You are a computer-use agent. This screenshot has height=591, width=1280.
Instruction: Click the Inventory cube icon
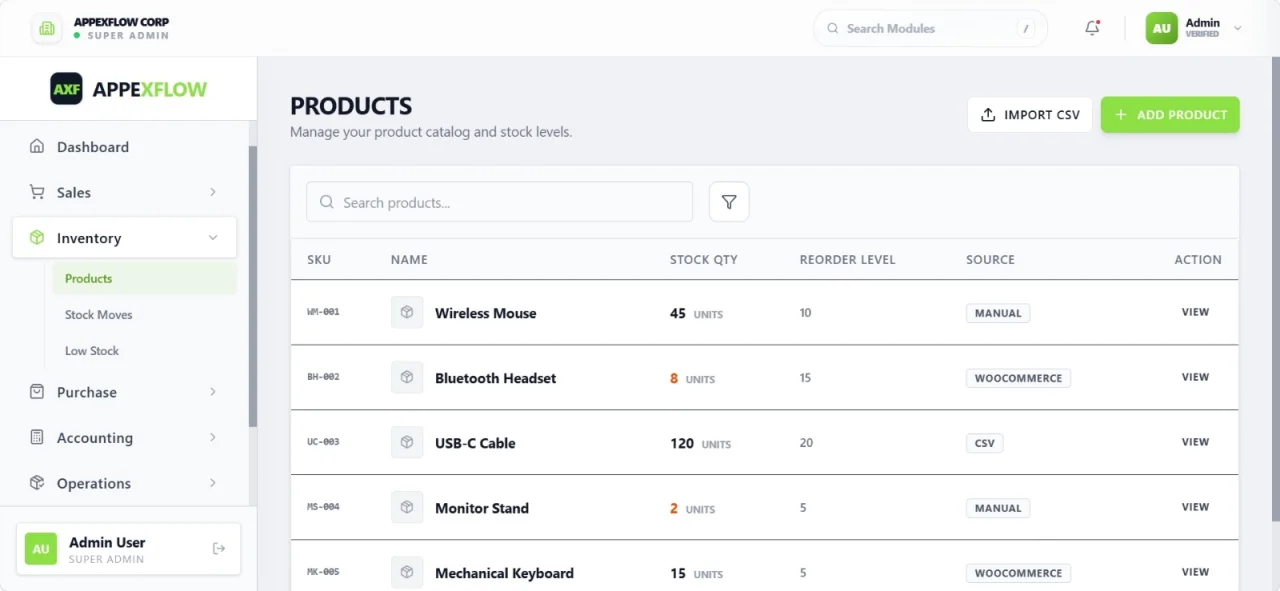tap(37, 238)
